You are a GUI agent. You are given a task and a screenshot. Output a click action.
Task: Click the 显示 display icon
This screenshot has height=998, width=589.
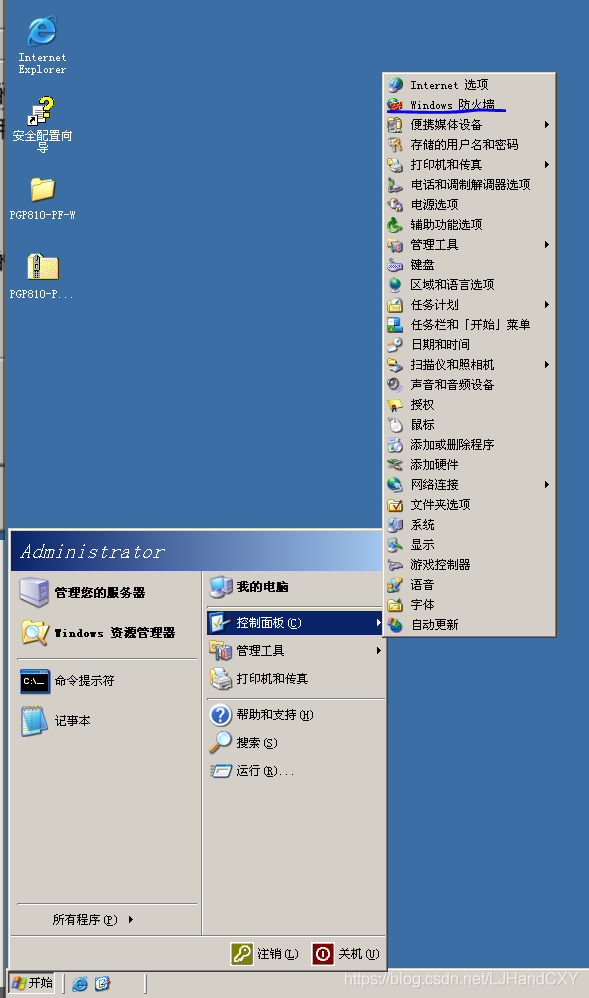[395, 545]
